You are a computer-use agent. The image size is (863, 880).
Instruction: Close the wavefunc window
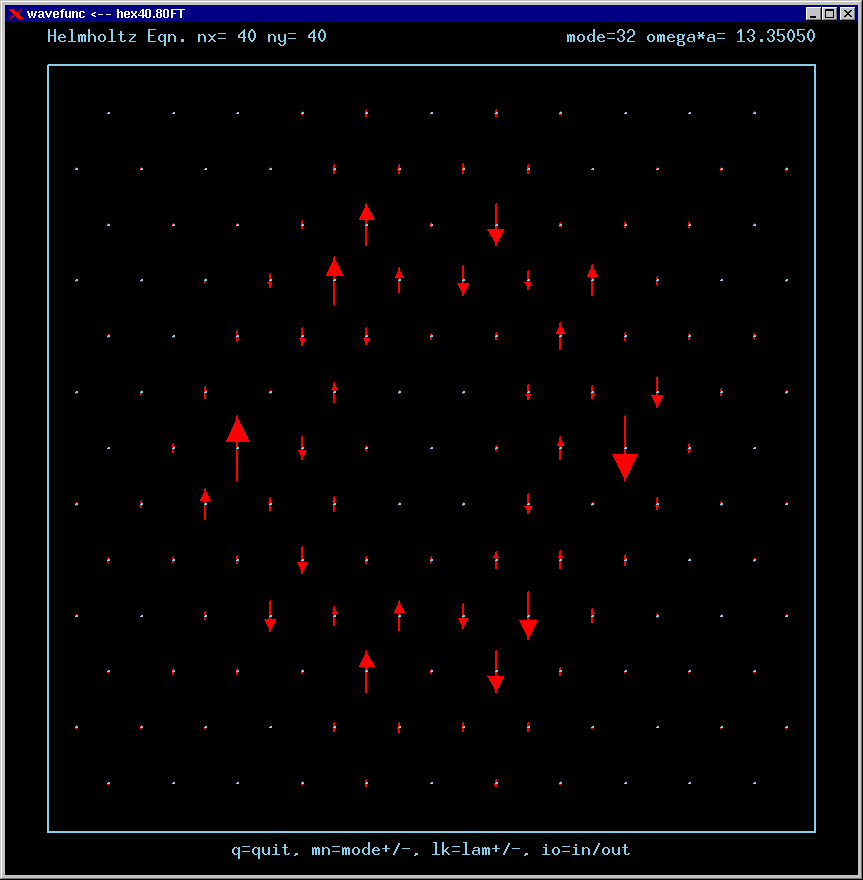(845, 13)
